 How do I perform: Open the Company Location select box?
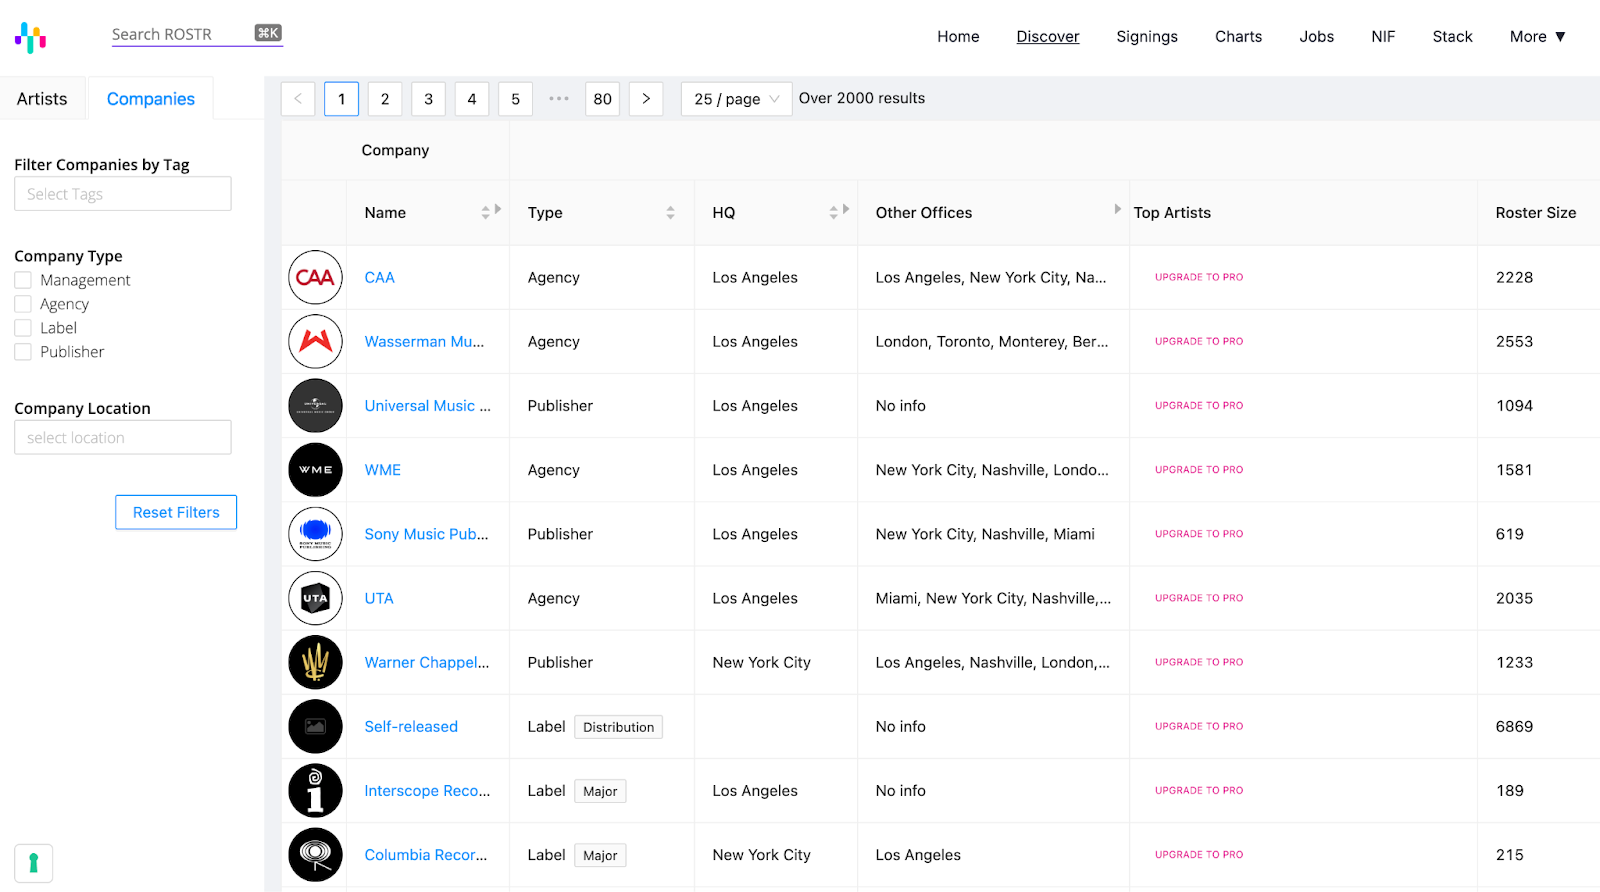click(x=123, y=438)
